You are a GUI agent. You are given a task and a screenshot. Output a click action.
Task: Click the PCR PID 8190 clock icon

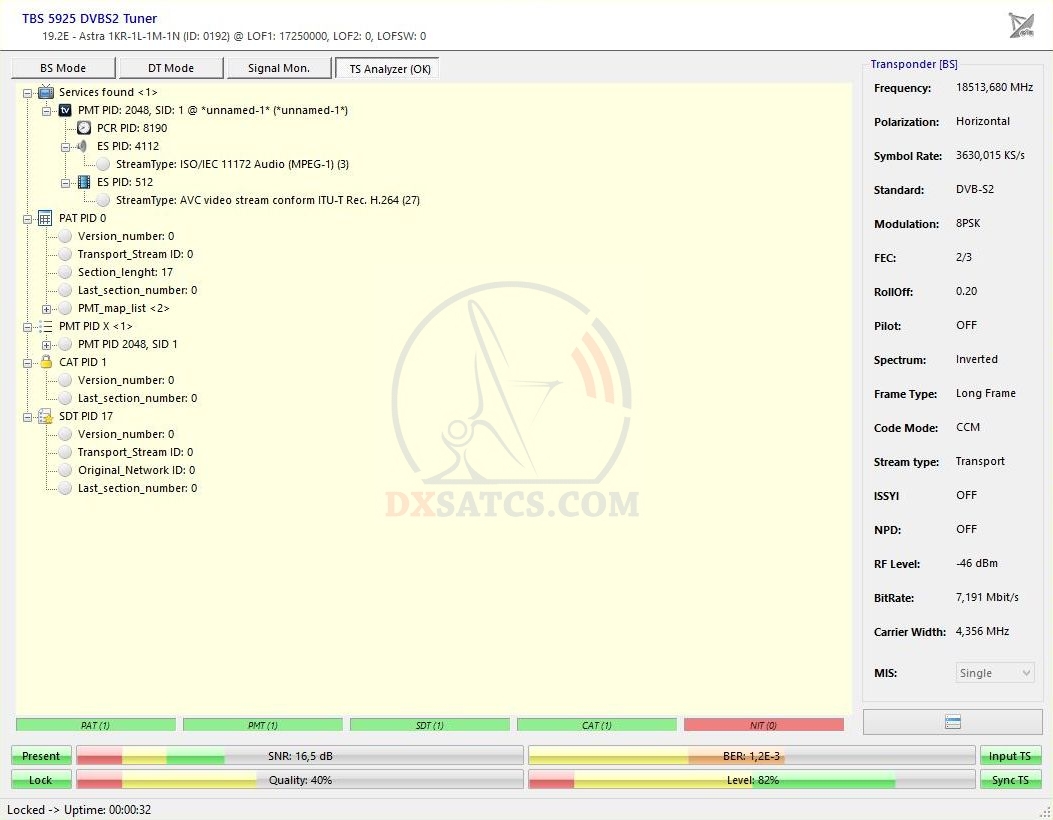pyautogui.click(x=84, y=128)
